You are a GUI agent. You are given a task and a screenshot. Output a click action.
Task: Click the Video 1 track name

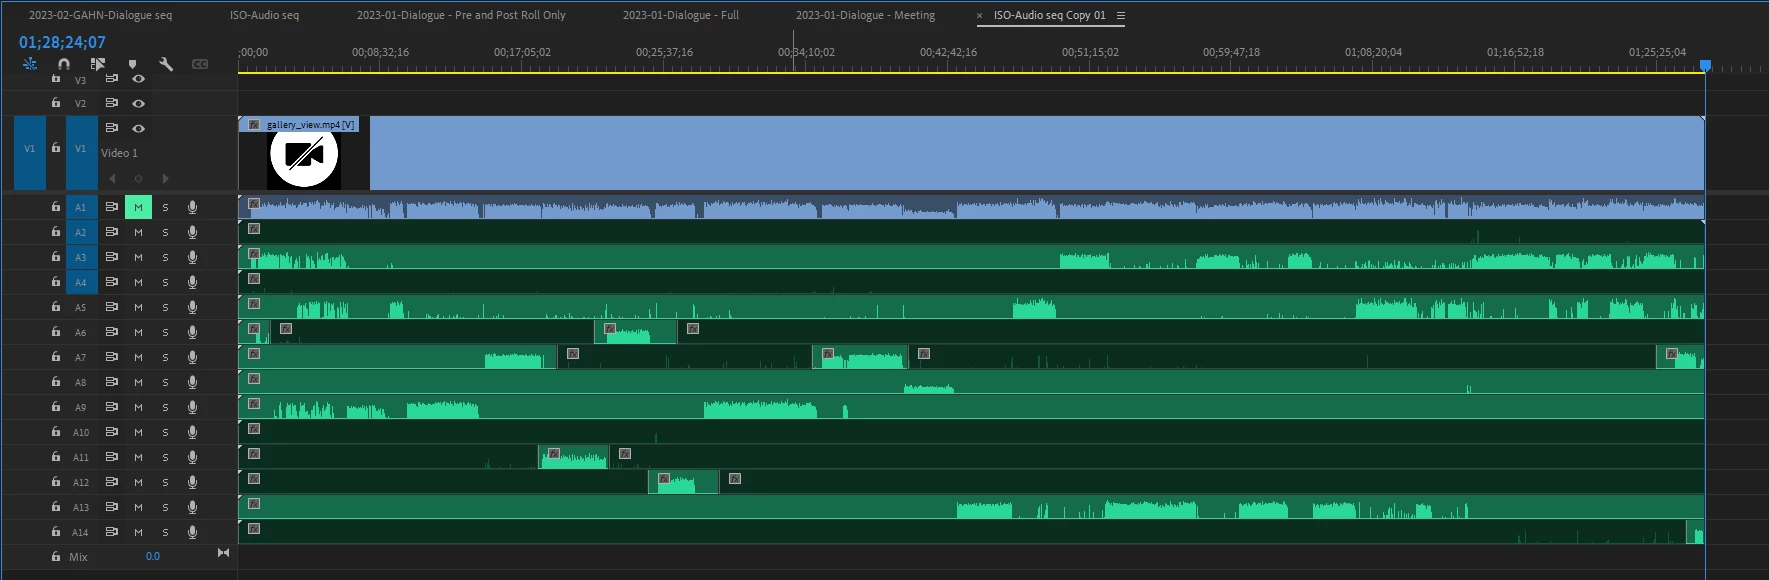(x=119, y=153)
